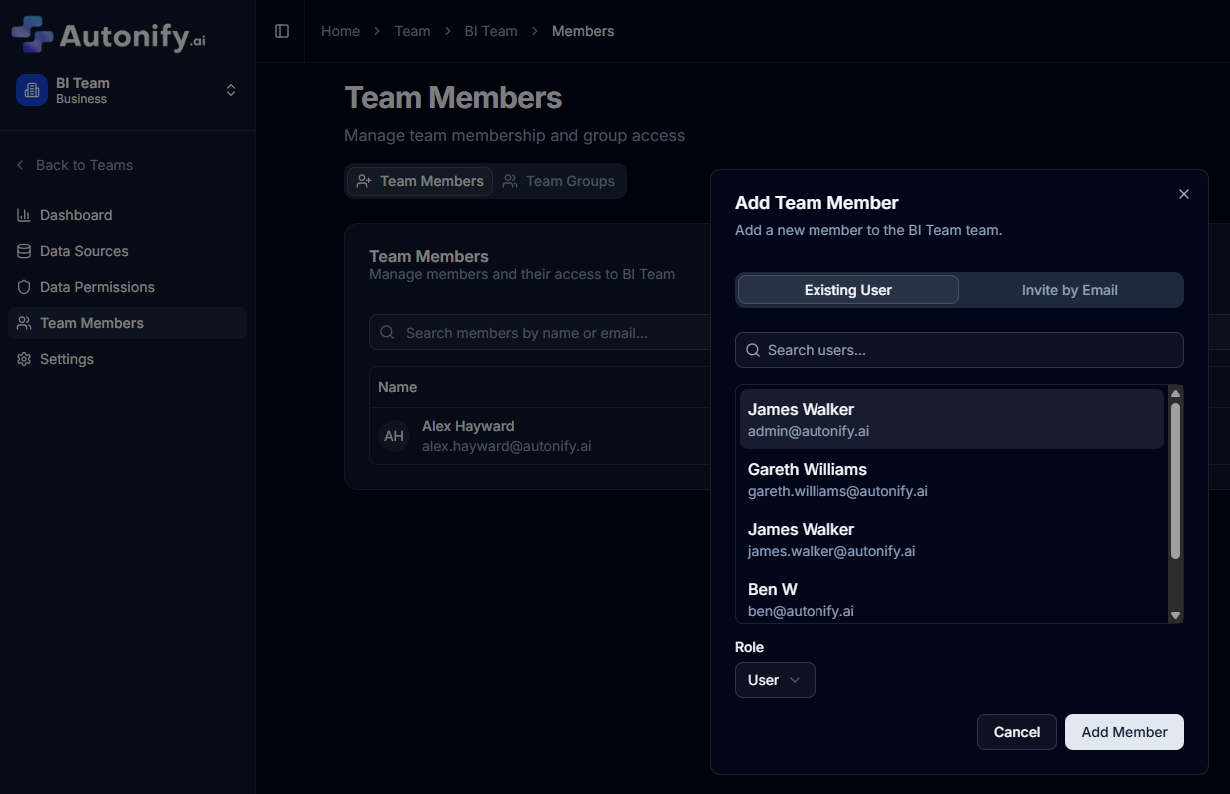Click the Team Members tab icon
The height and width of the screenshot is (794, 1230).
pyautogui.click(x=364, y=181)
